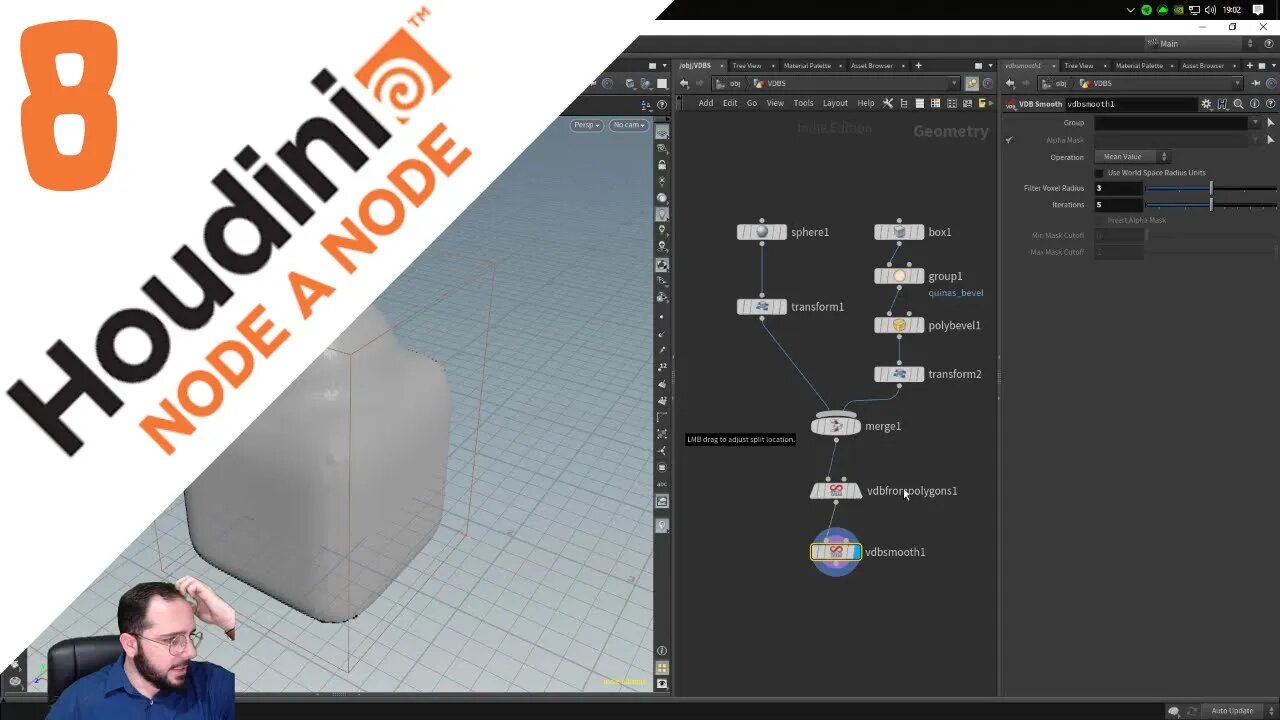The width and height of the screenshot is (1280, 720).
Task: Click the Iterations value field
Action: coord(1118,204)
